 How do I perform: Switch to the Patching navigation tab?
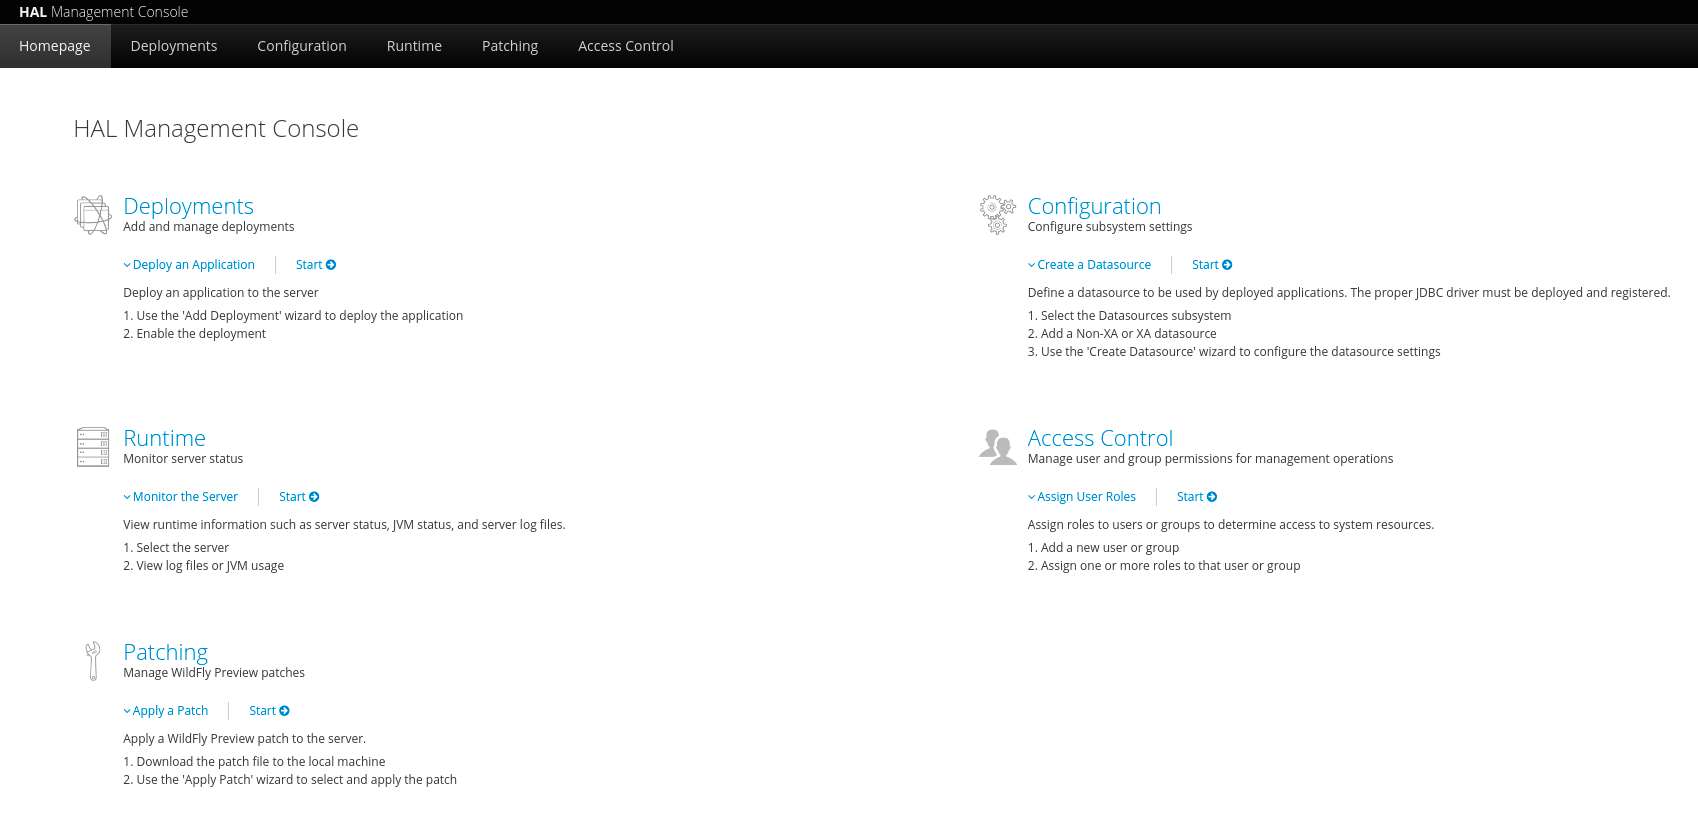point(509,46)
